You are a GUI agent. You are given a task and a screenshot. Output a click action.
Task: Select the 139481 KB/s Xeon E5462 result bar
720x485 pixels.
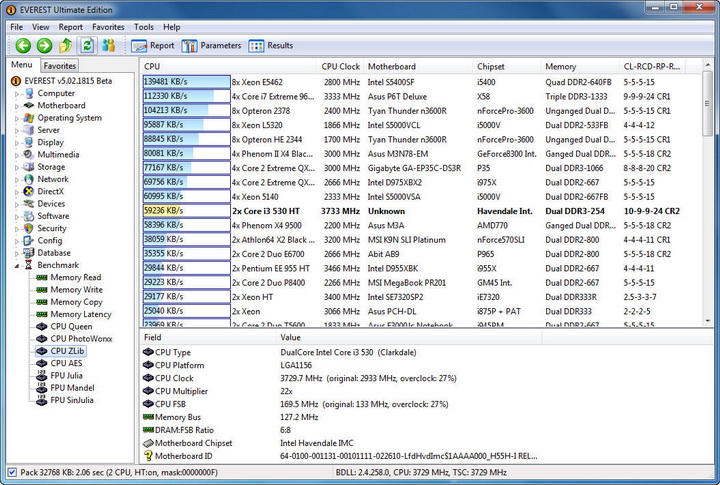pyautogui.click(x=186, y=82)
